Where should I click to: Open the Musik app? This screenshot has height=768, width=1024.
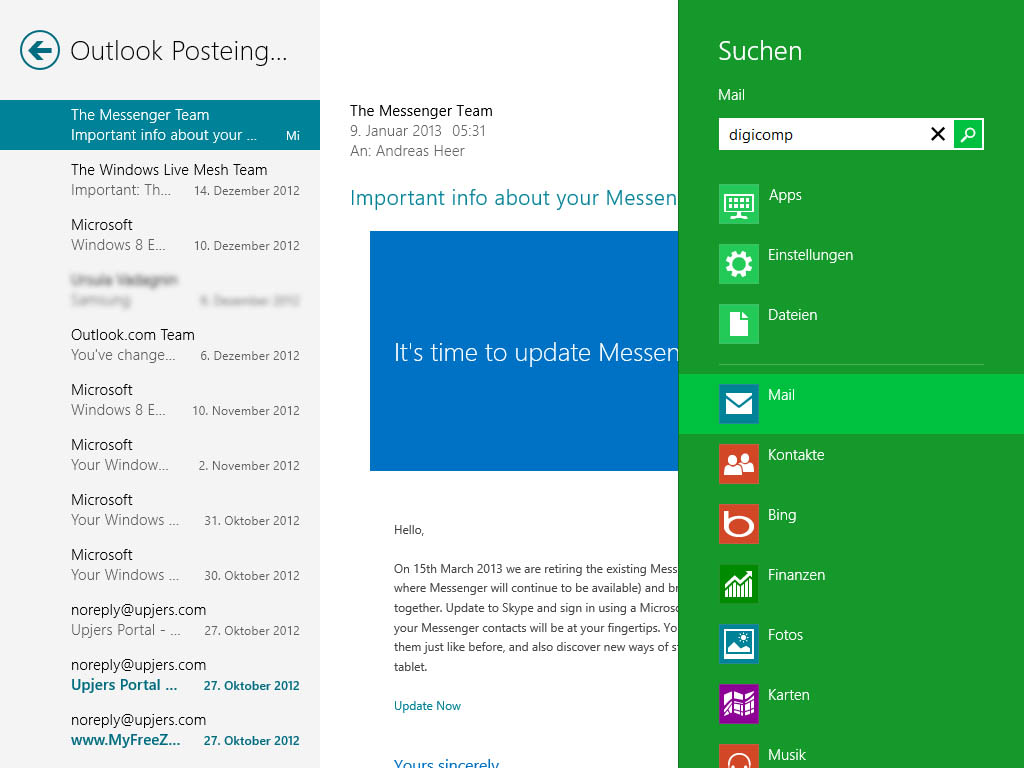tap(787, 754)
